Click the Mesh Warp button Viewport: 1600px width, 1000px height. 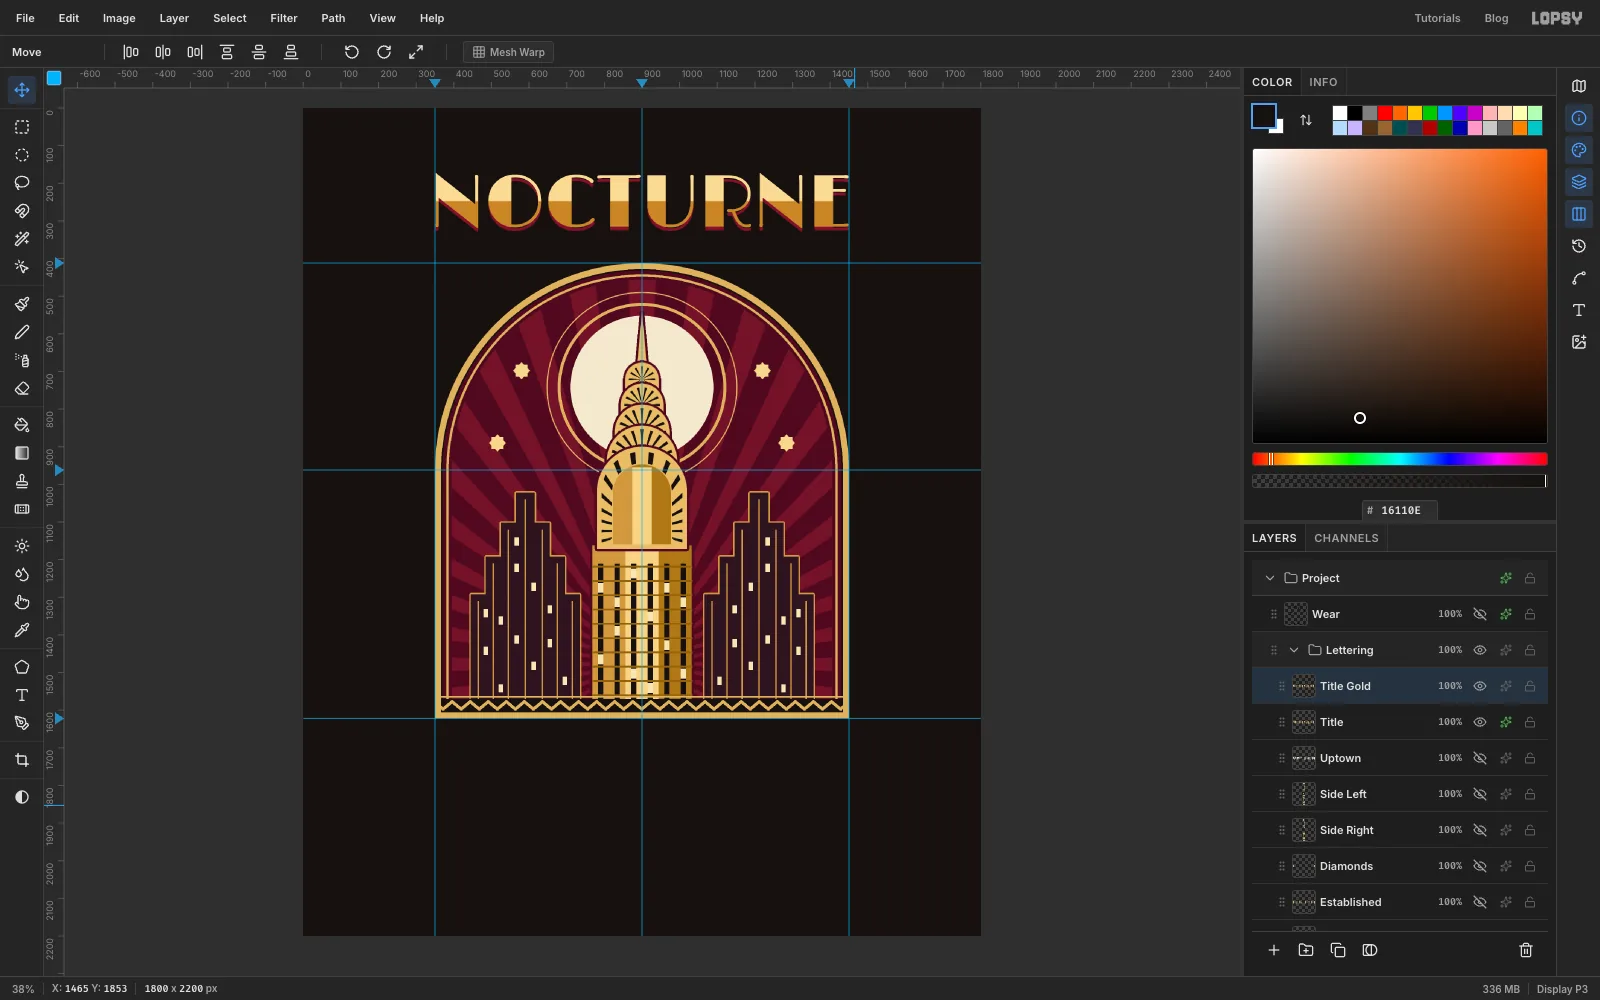pos(509,52)
